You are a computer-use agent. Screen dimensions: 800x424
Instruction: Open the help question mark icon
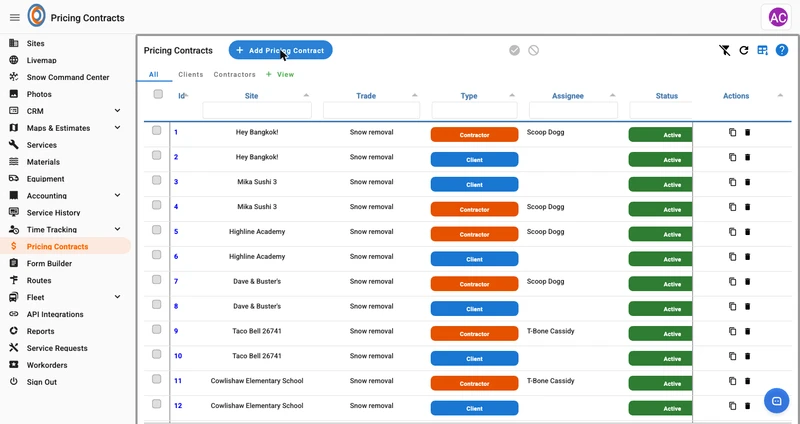(782, 50)
